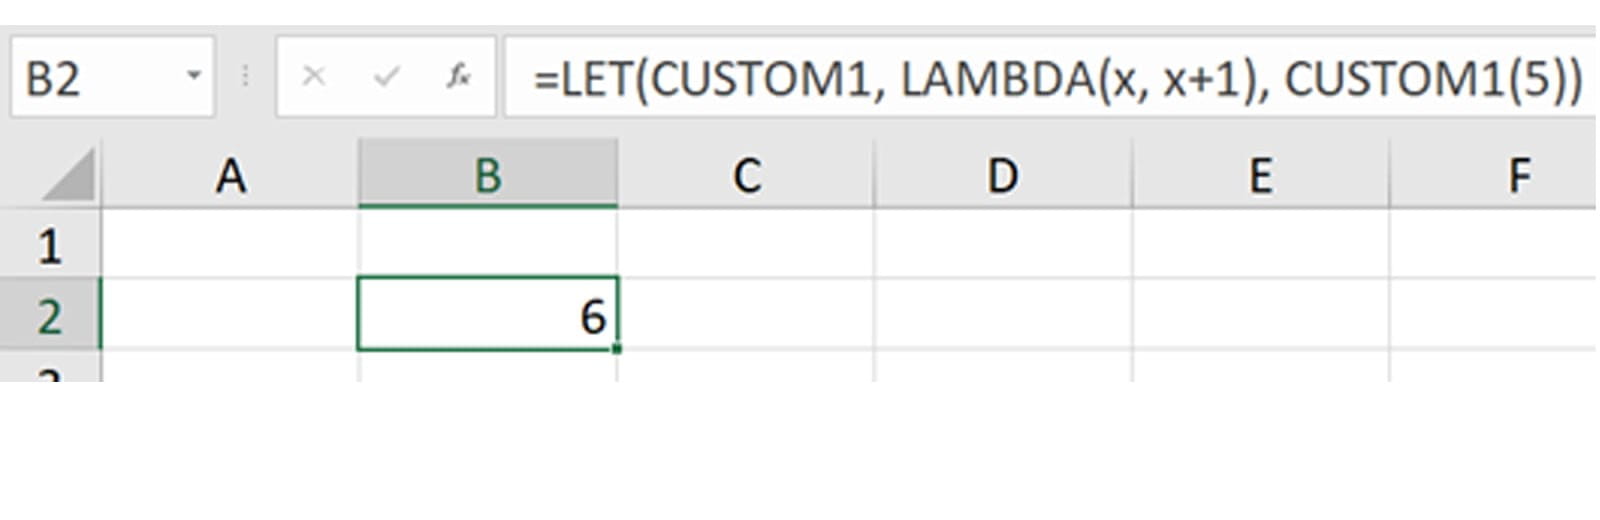Viewport: 1600px width, 520px height.
Task: Select column A header
Action: [x=230, y=176]
